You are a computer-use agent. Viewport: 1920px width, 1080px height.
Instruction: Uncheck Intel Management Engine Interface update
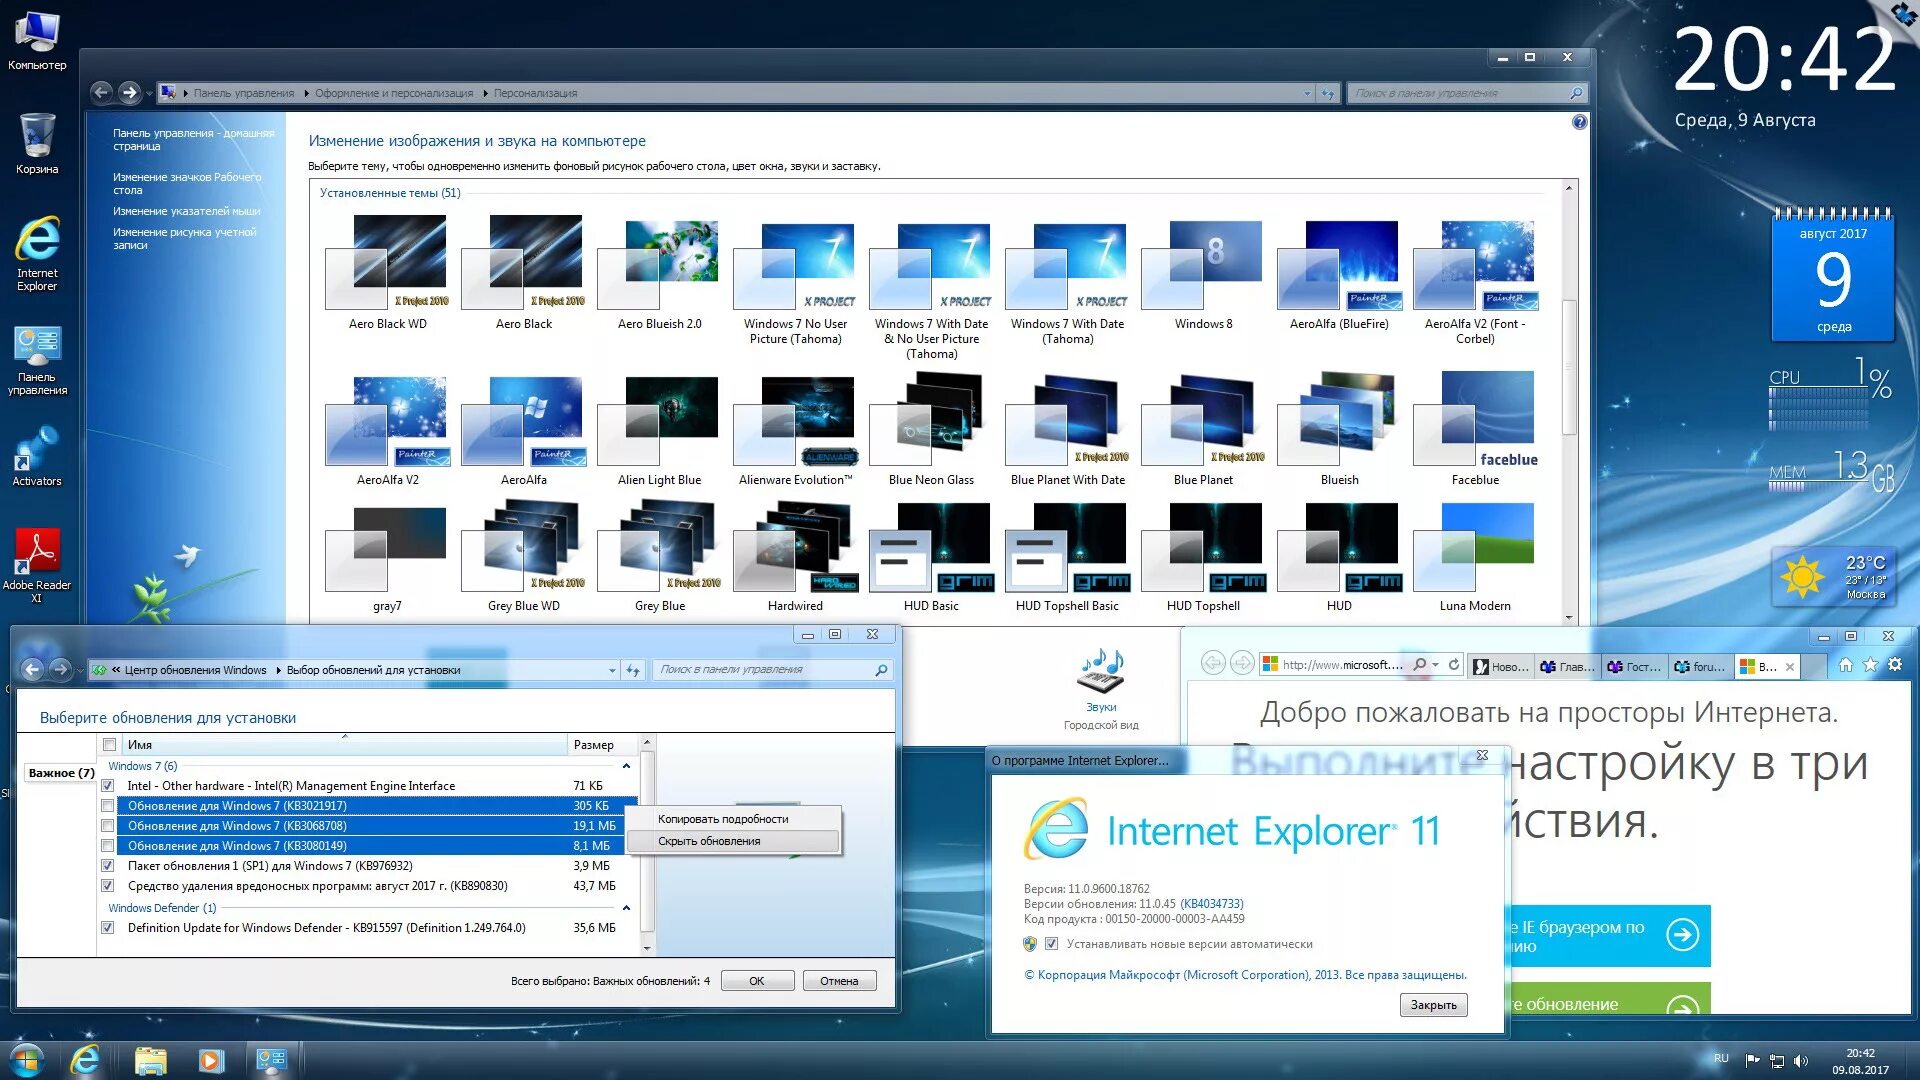[x=107, y=786]
